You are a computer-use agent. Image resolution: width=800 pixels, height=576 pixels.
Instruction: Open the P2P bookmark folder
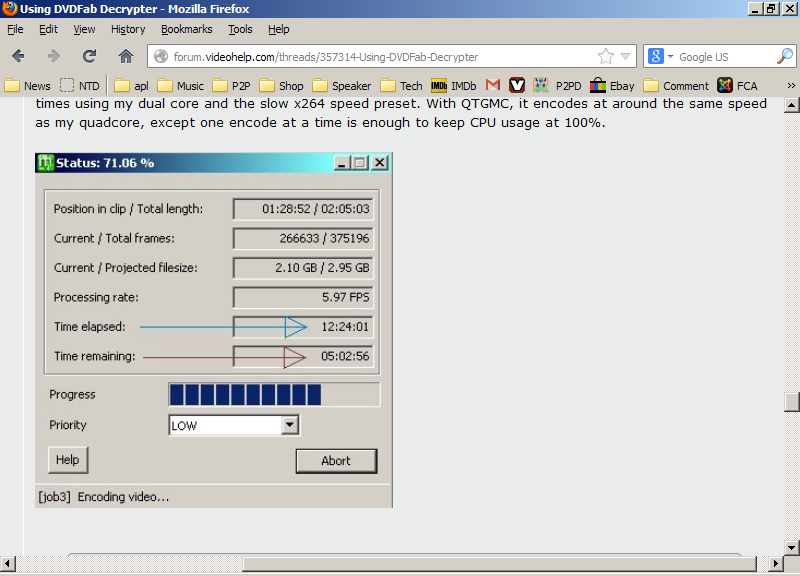[232, 86]
